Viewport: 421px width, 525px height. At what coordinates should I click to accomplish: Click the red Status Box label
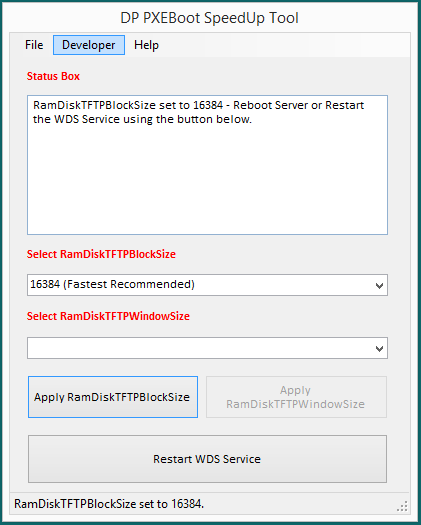click(x=53, y=76)
